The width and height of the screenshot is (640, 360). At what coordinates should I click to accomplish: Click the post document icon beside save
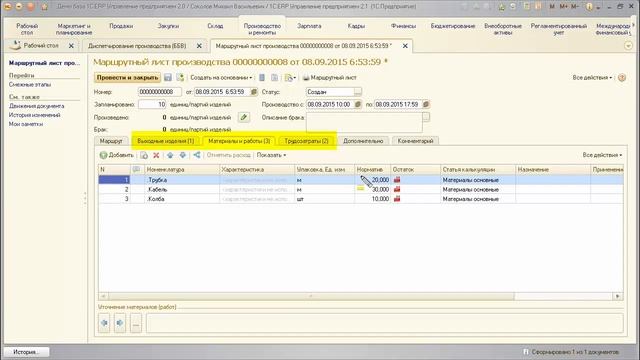180,78
